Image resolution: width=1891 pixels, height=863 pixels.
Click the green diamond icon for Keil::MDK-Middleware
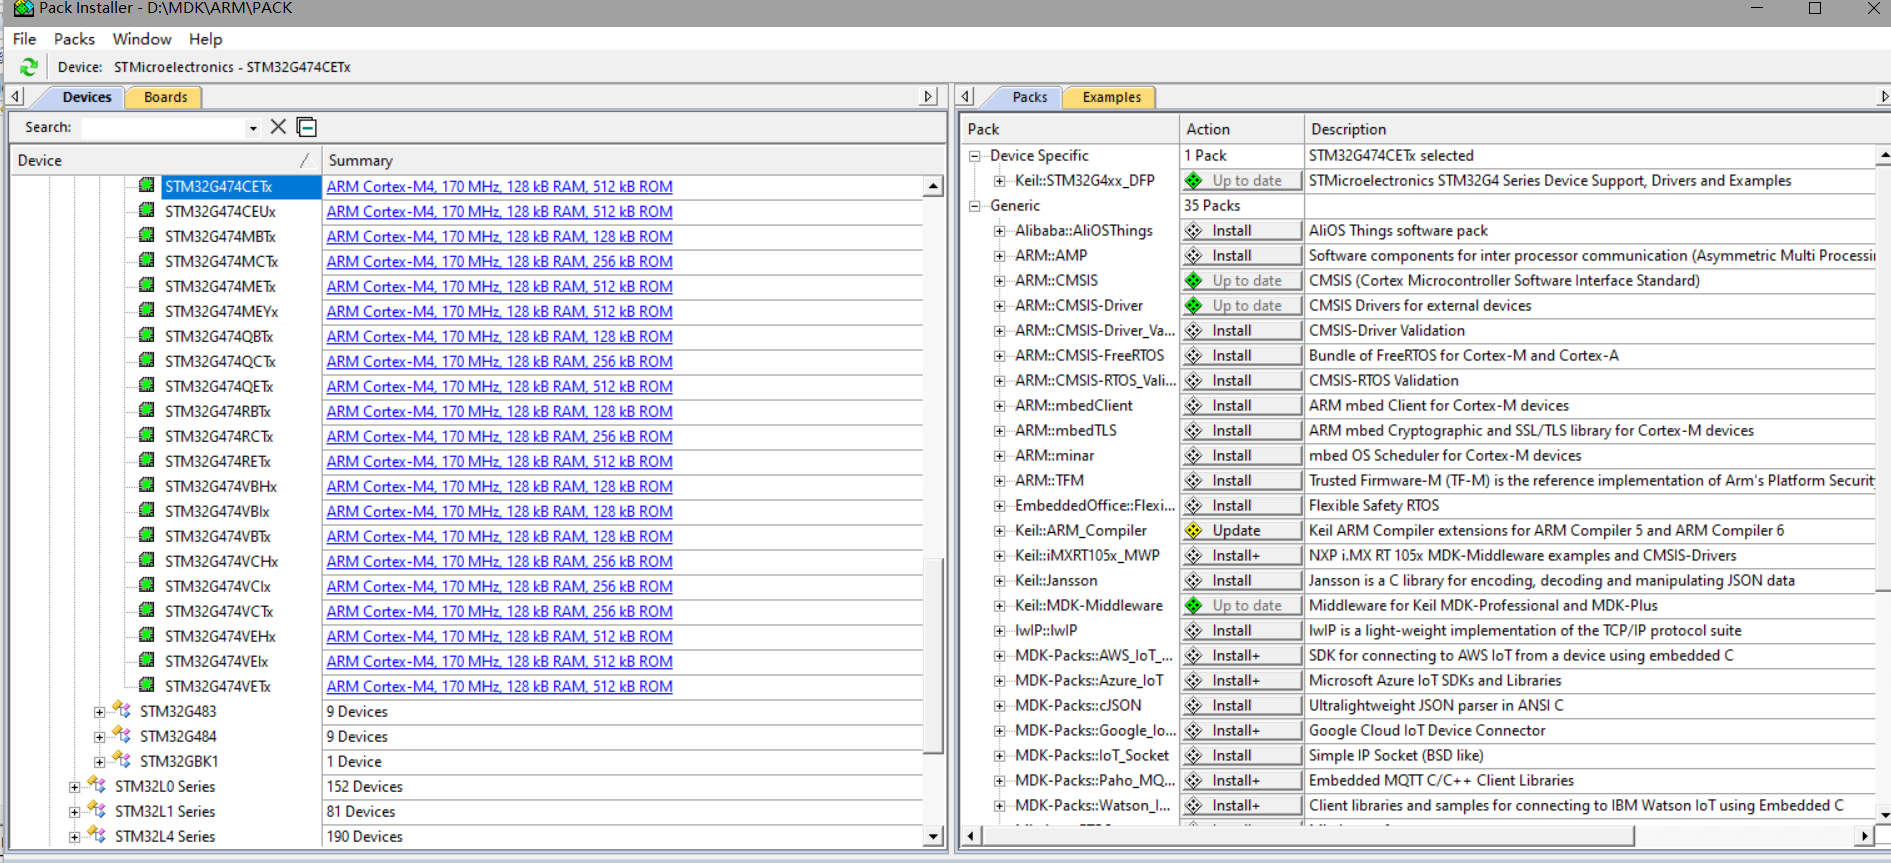pos(1194,606)
